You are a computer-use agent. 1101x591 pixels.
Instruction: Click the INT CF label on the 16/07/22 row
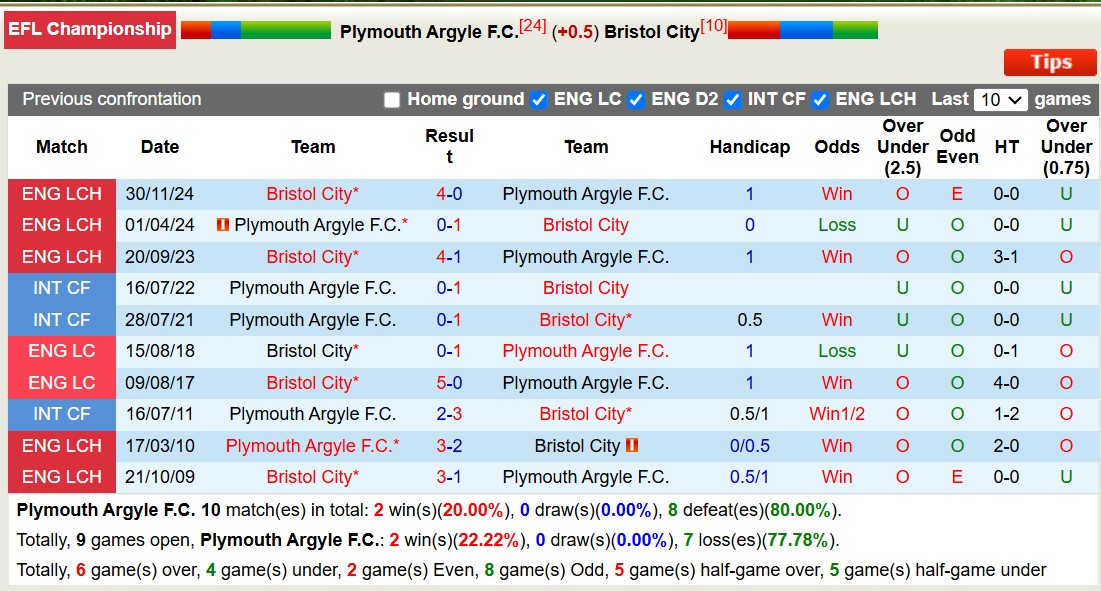(x=61, y=288)
